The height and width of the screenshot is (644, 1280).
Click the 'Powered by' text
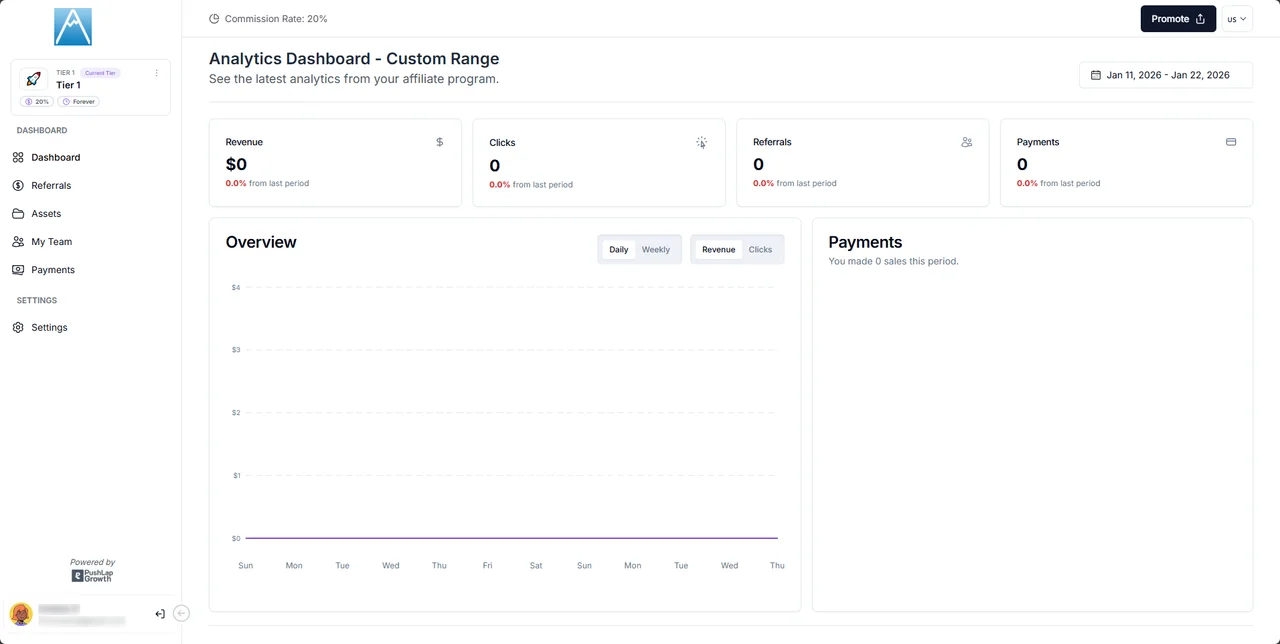tap(92, 562)
